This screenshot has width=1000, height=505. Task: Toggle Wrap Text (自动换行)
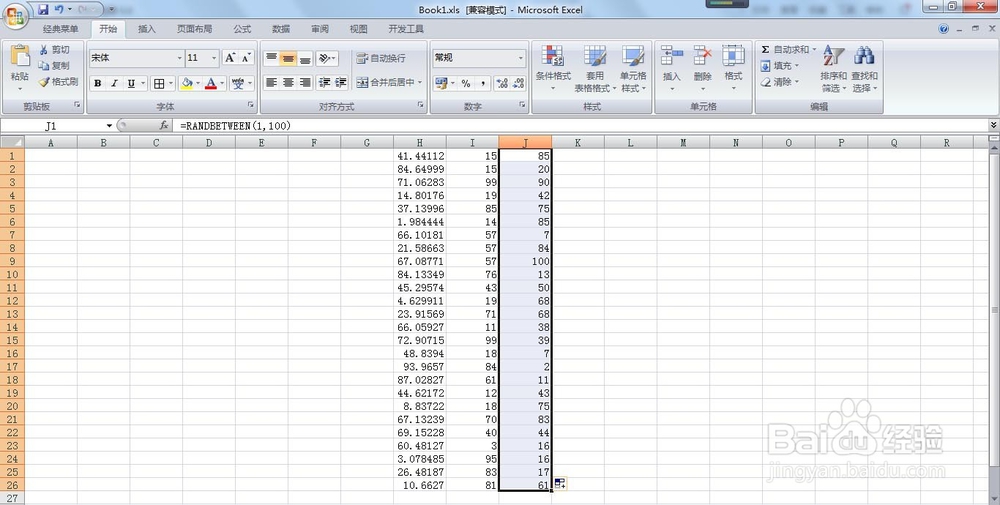381,58
